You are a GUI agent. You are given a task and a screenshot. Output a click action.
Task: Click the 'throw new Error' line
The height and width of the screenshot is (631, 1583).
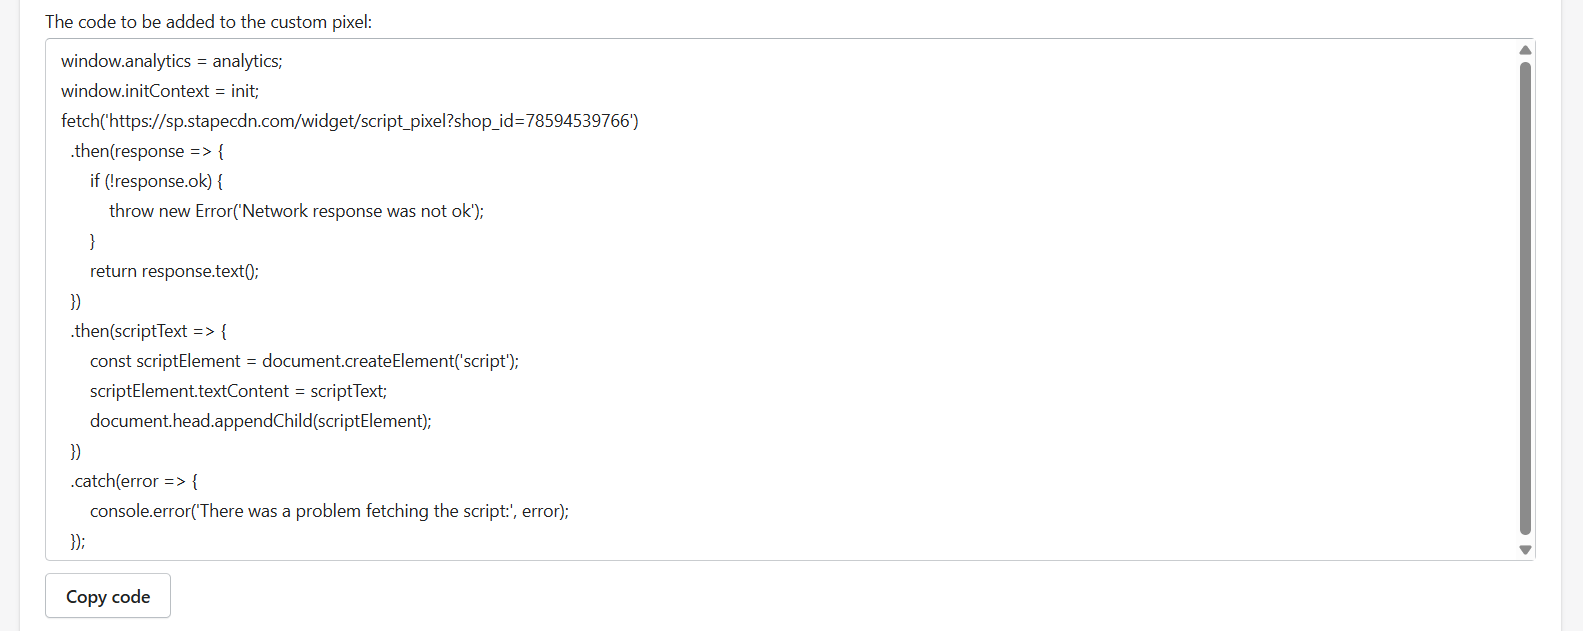pos(296,211)
